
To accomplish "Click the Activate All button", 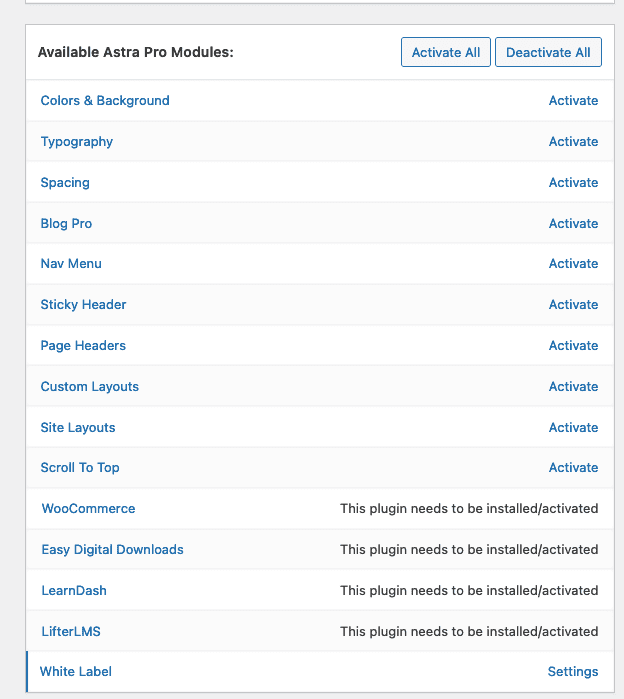I will [445, 52].
